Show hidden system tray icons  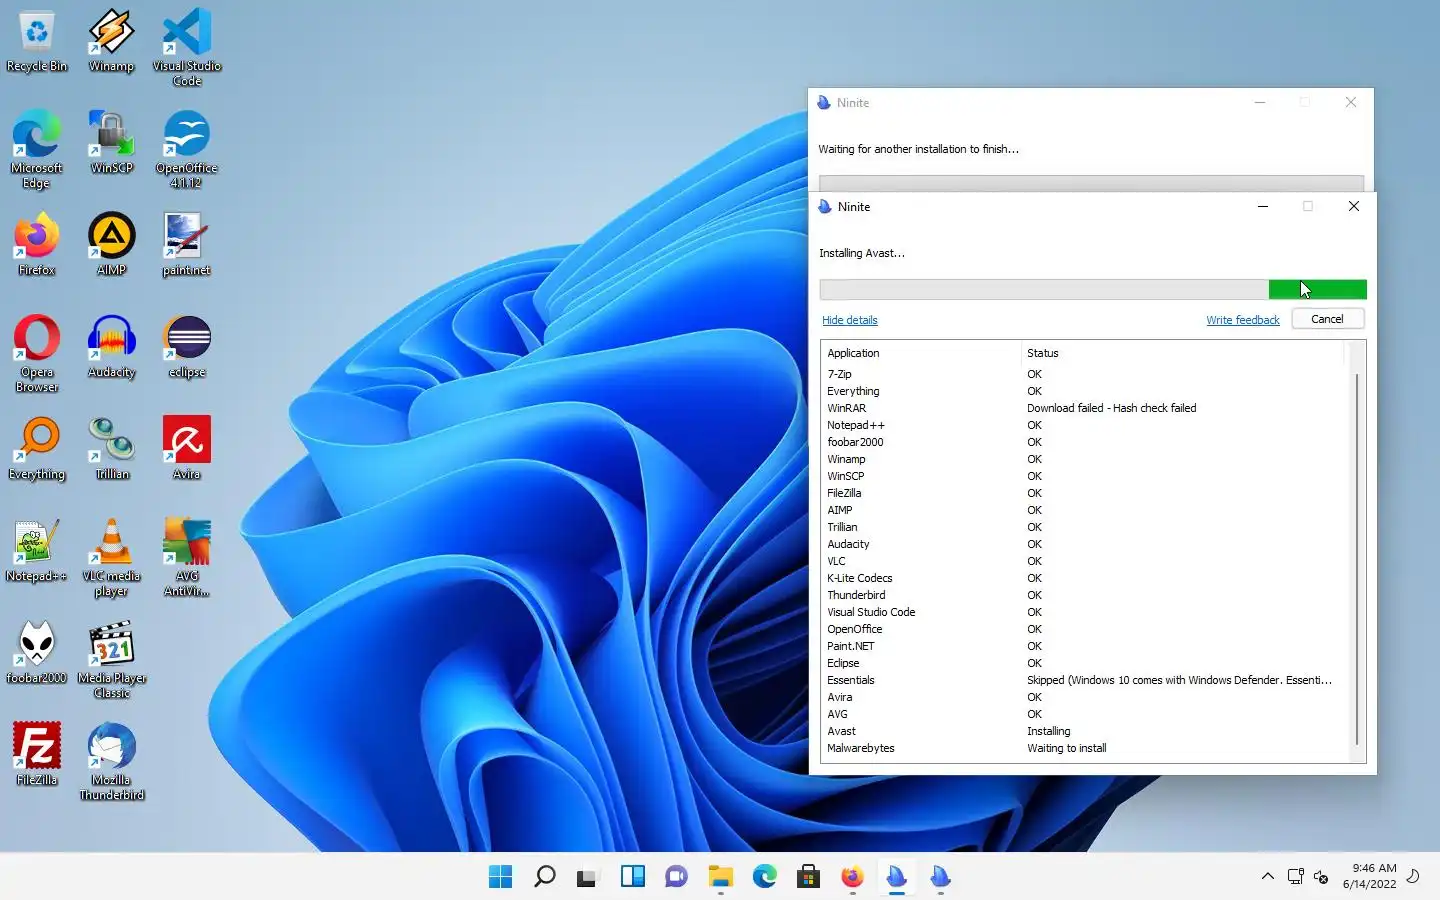(1267, 877)
